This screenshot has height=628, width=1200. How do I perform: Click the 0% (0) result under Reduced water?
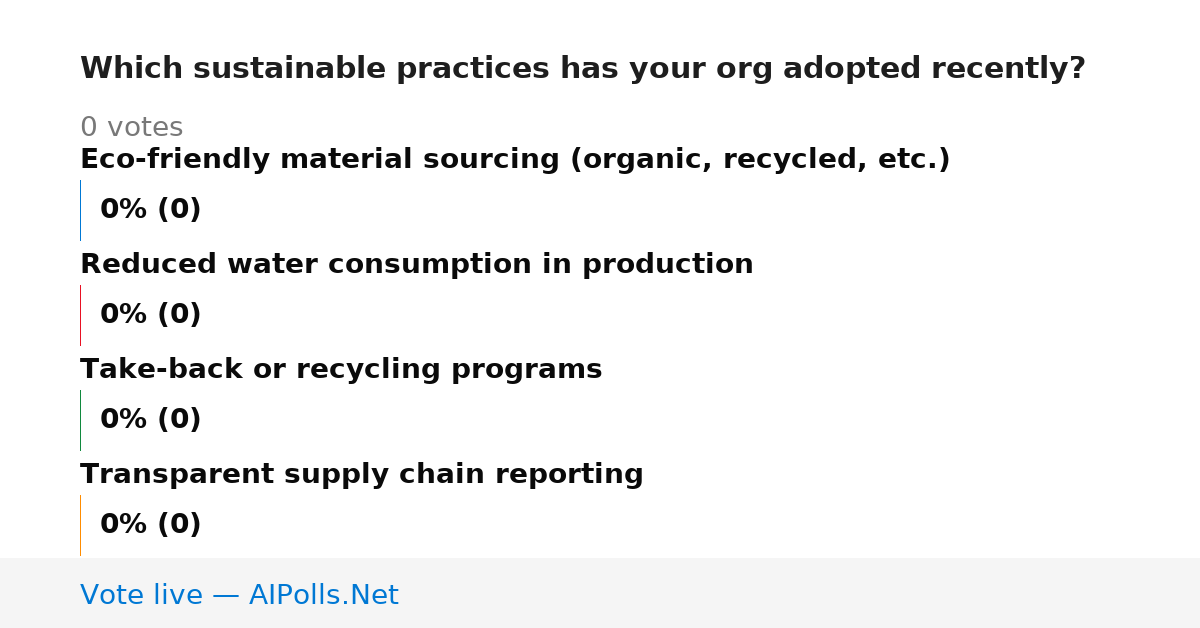151,315
